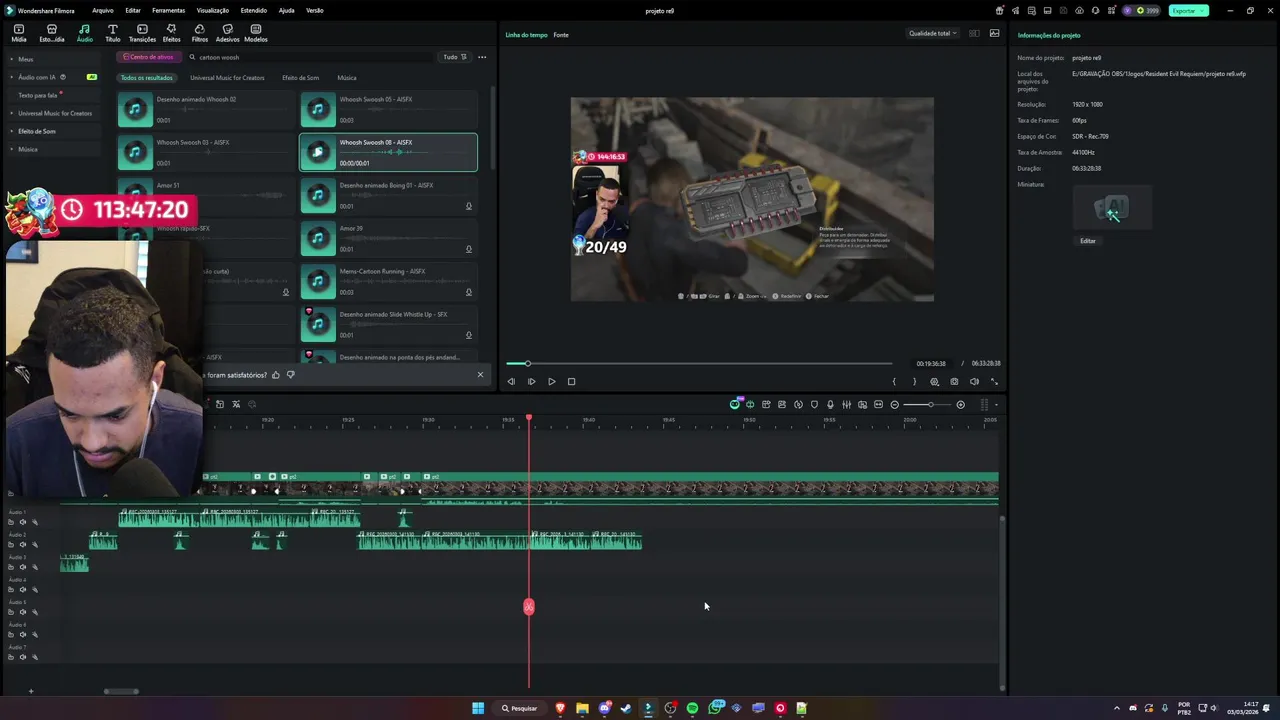
Task: Click the Centro de ativos button
Action: pyautogui.click(x=149, y=57)
